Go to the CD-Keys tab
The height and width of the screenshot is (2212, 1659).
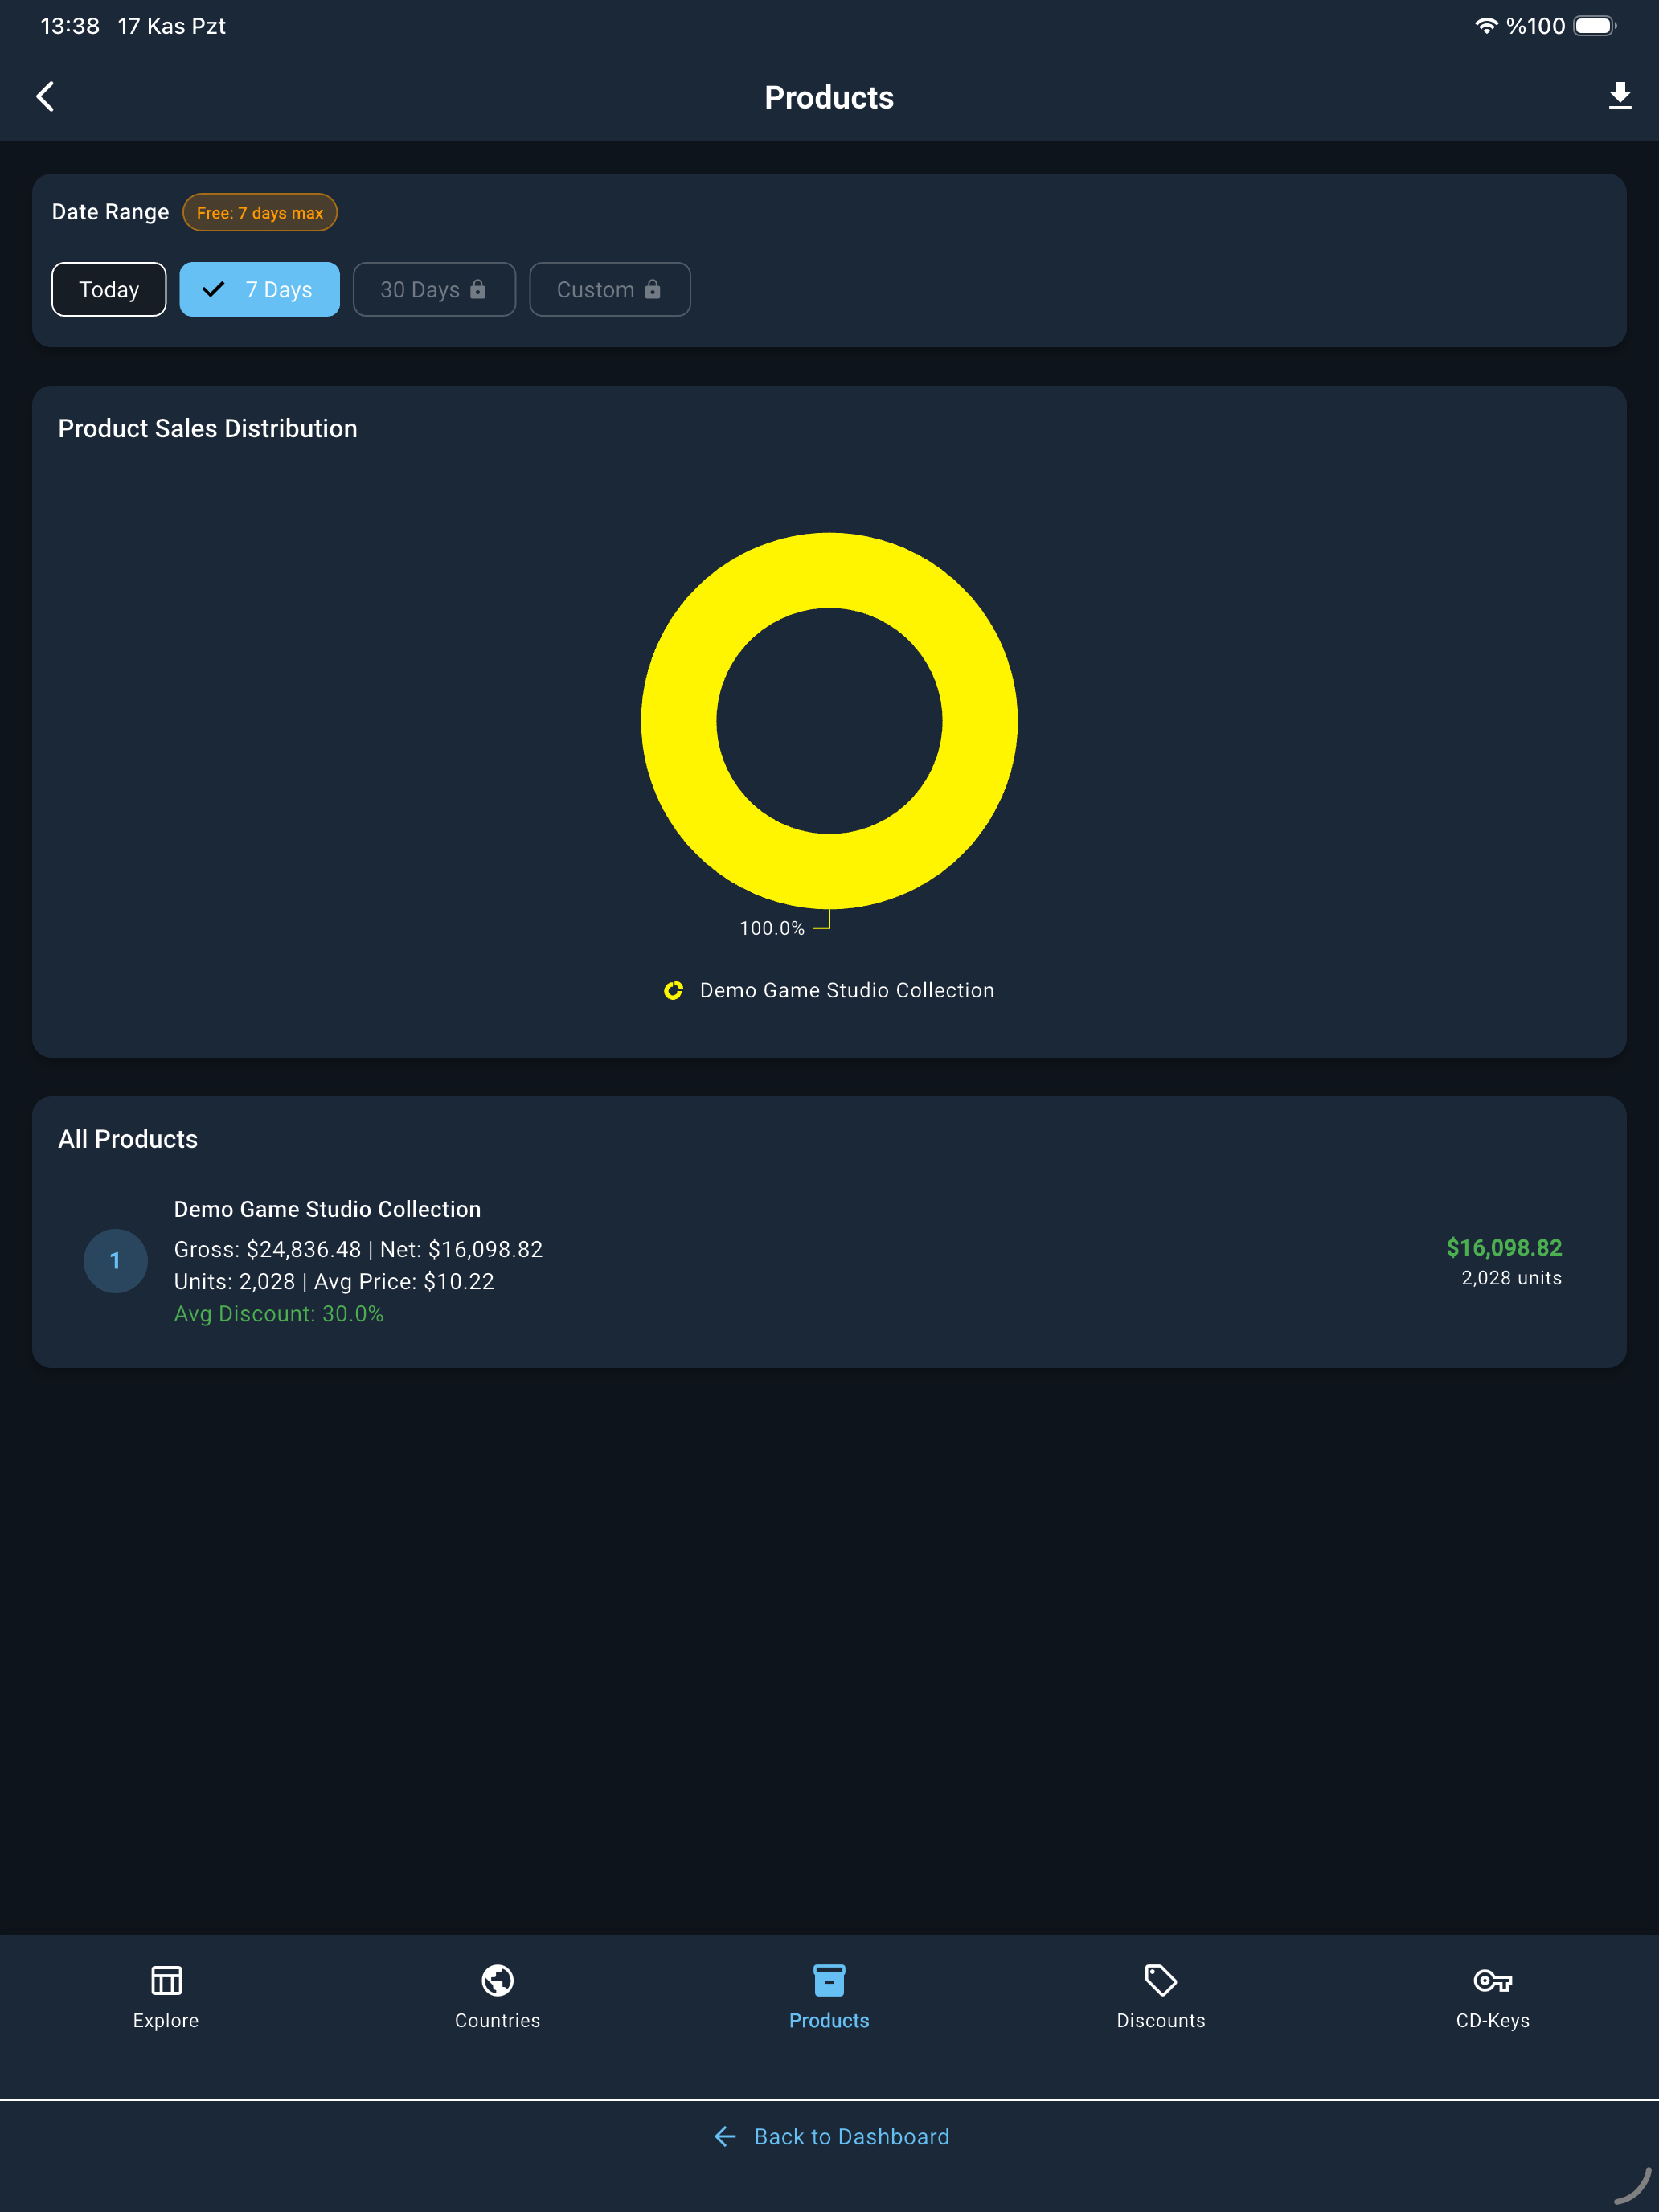click(x=1492, y=1997)
